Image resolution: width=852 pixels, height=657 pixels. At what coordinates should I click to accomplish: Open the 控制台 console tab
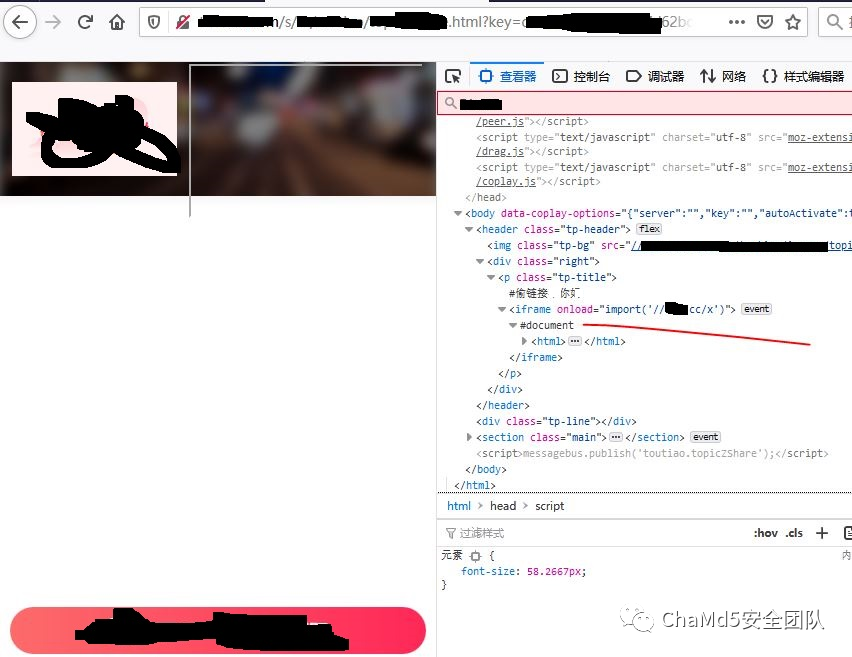click(x=581, y=77)
